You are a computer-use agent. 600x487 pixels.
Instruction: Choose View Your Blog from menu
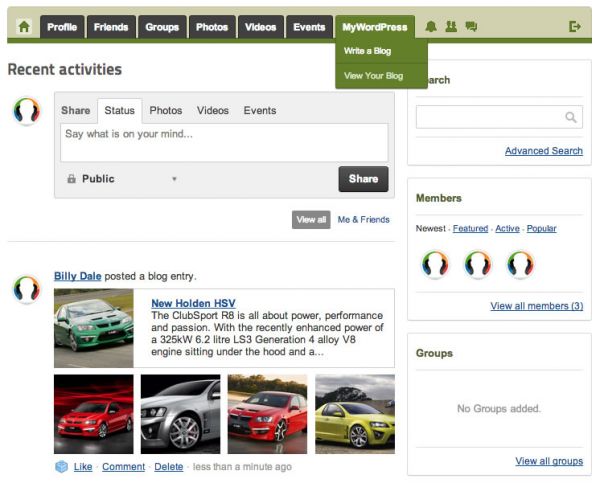[373, 75]
